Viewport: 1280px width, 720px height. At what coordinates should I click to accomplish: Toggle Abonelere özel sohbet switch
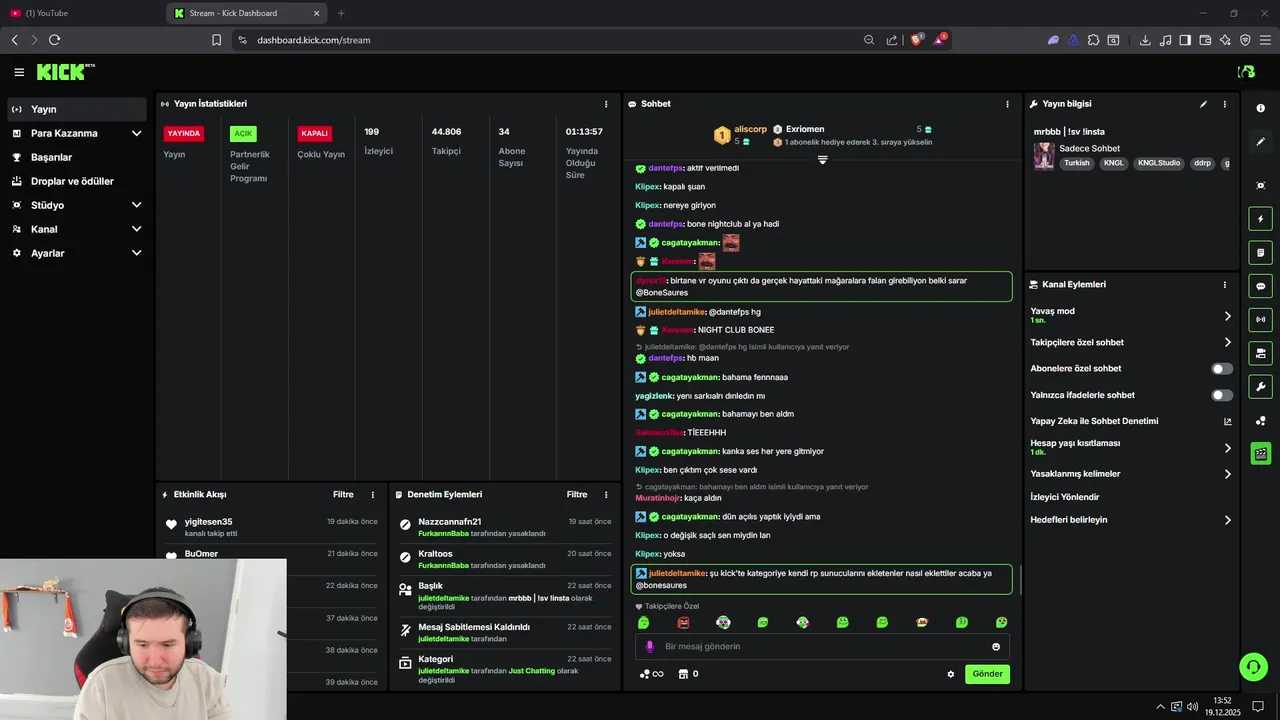coord(1222,369)
